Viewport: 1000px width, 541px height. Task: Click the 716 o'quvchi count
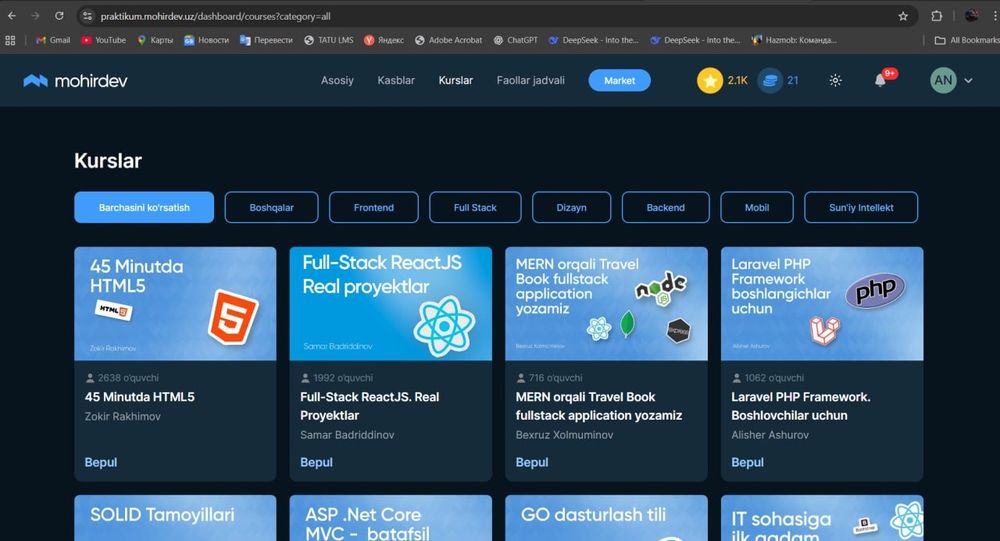[550, 378]
